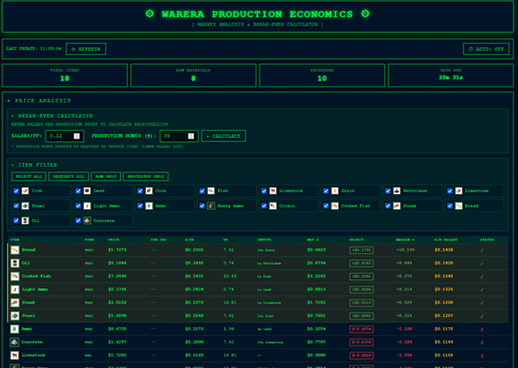Click the Livestock icon in the table row
This screenshot has width=518, height=368.
(15, 355)
